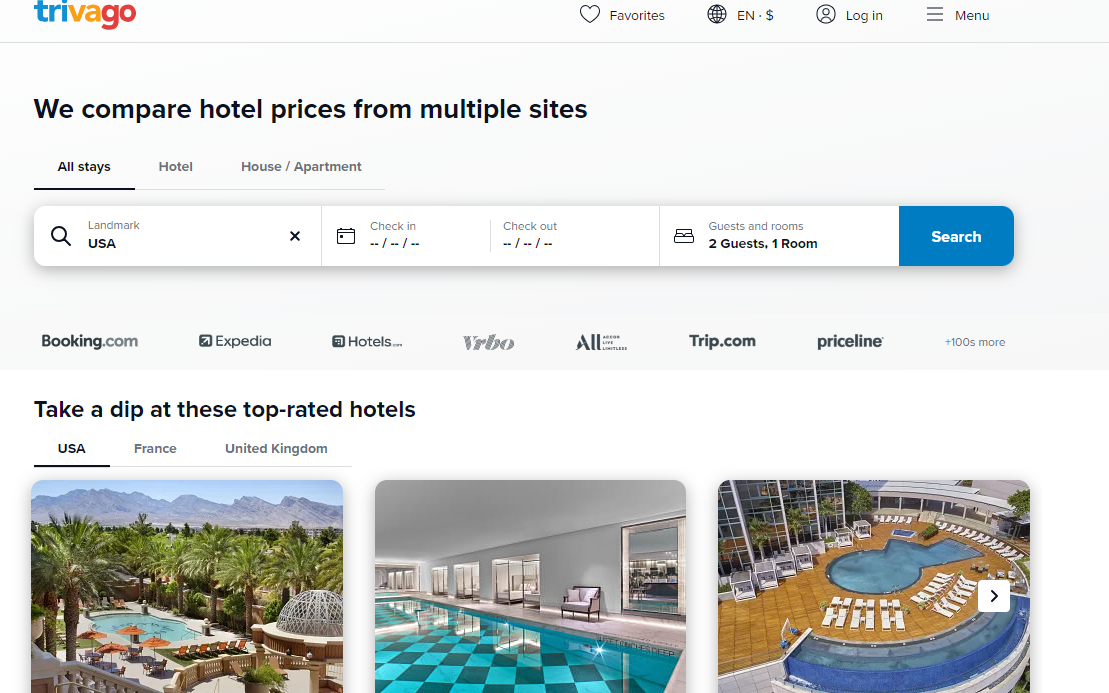Select the United Kingdom hotels tab
Screen dimensions: 1109x693
point(276,448)
